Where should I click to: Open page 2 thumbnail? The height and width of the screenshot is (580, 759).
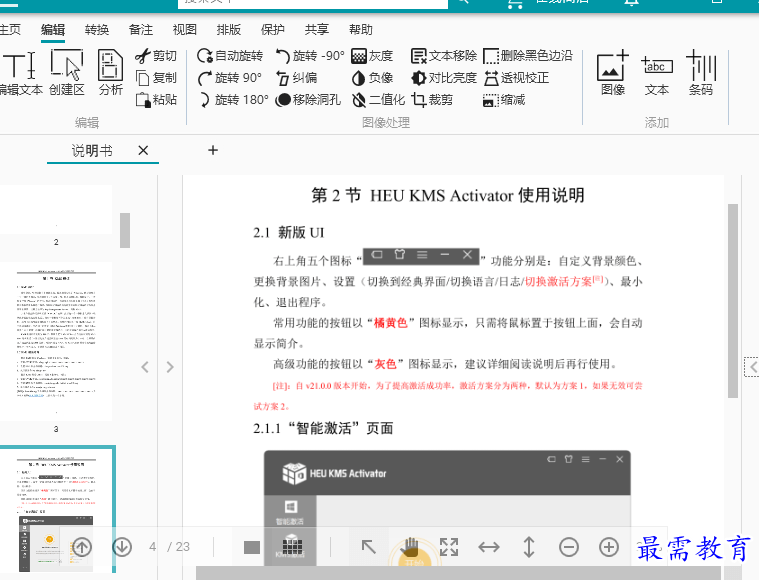56,209
